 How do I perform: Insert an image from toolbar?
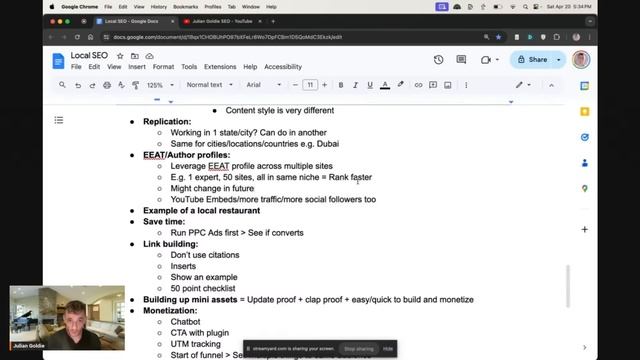(448, 85)
